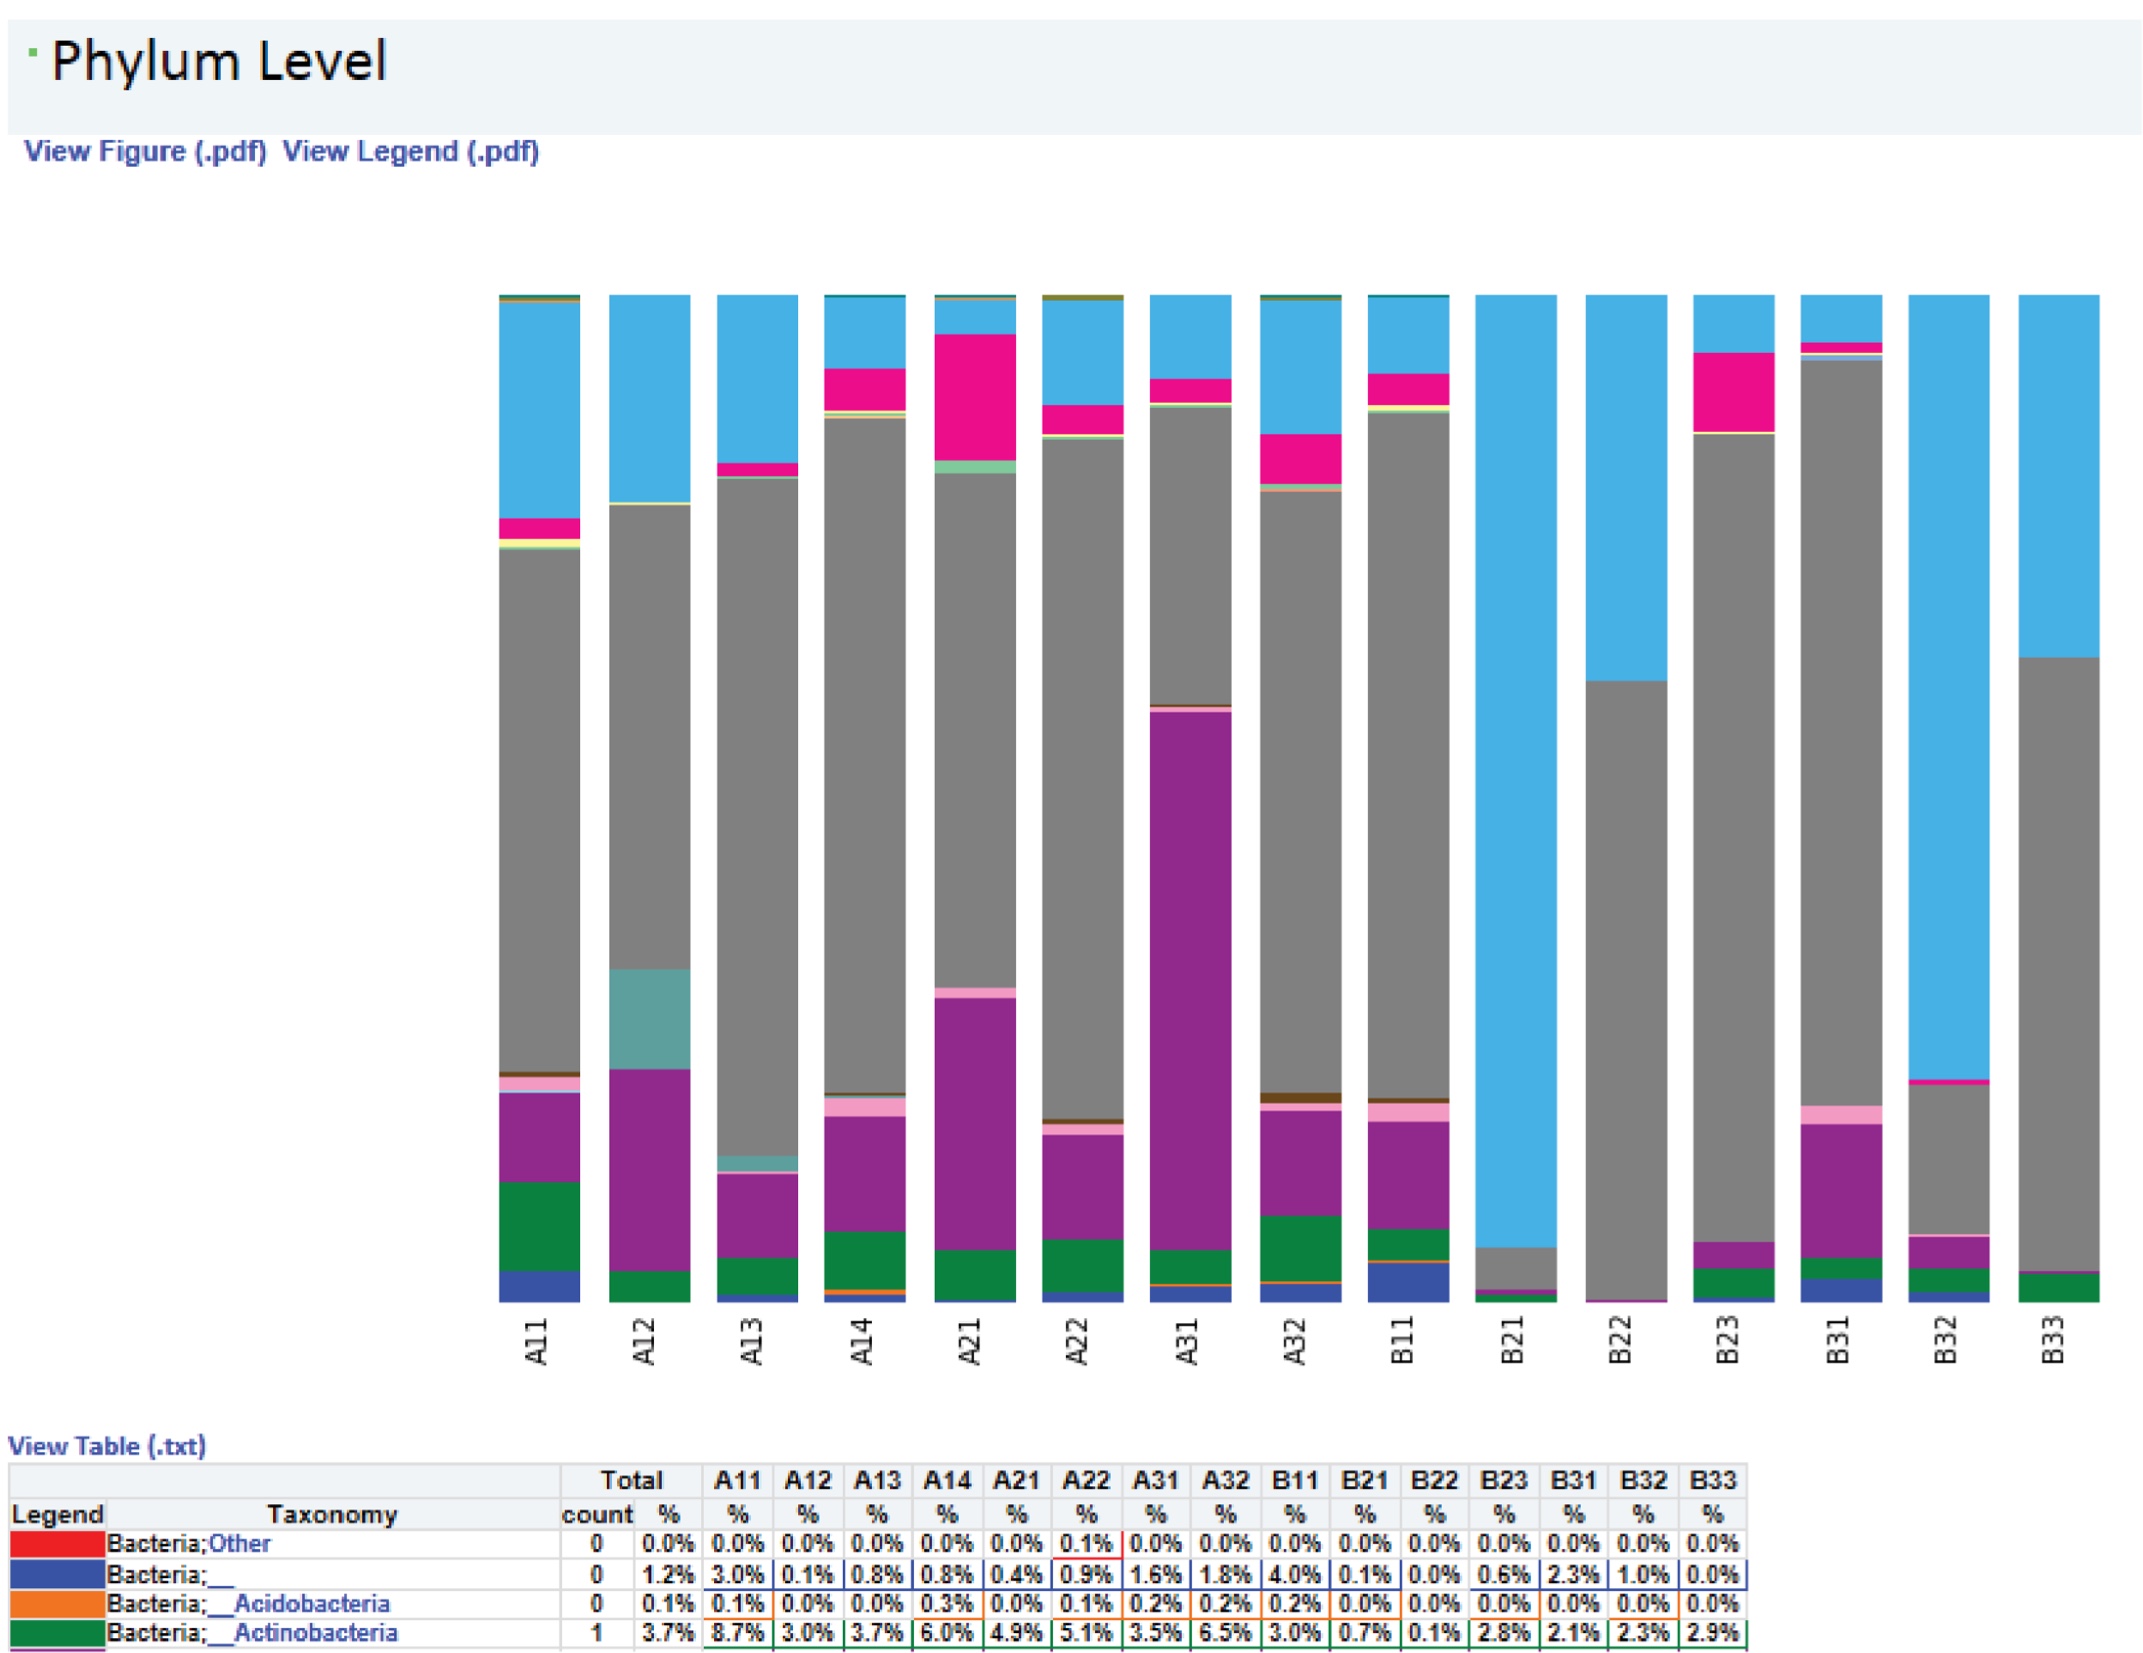Toggle the Bacteria;__ row selection
2143x1653 pixels.
(180, 1574)
